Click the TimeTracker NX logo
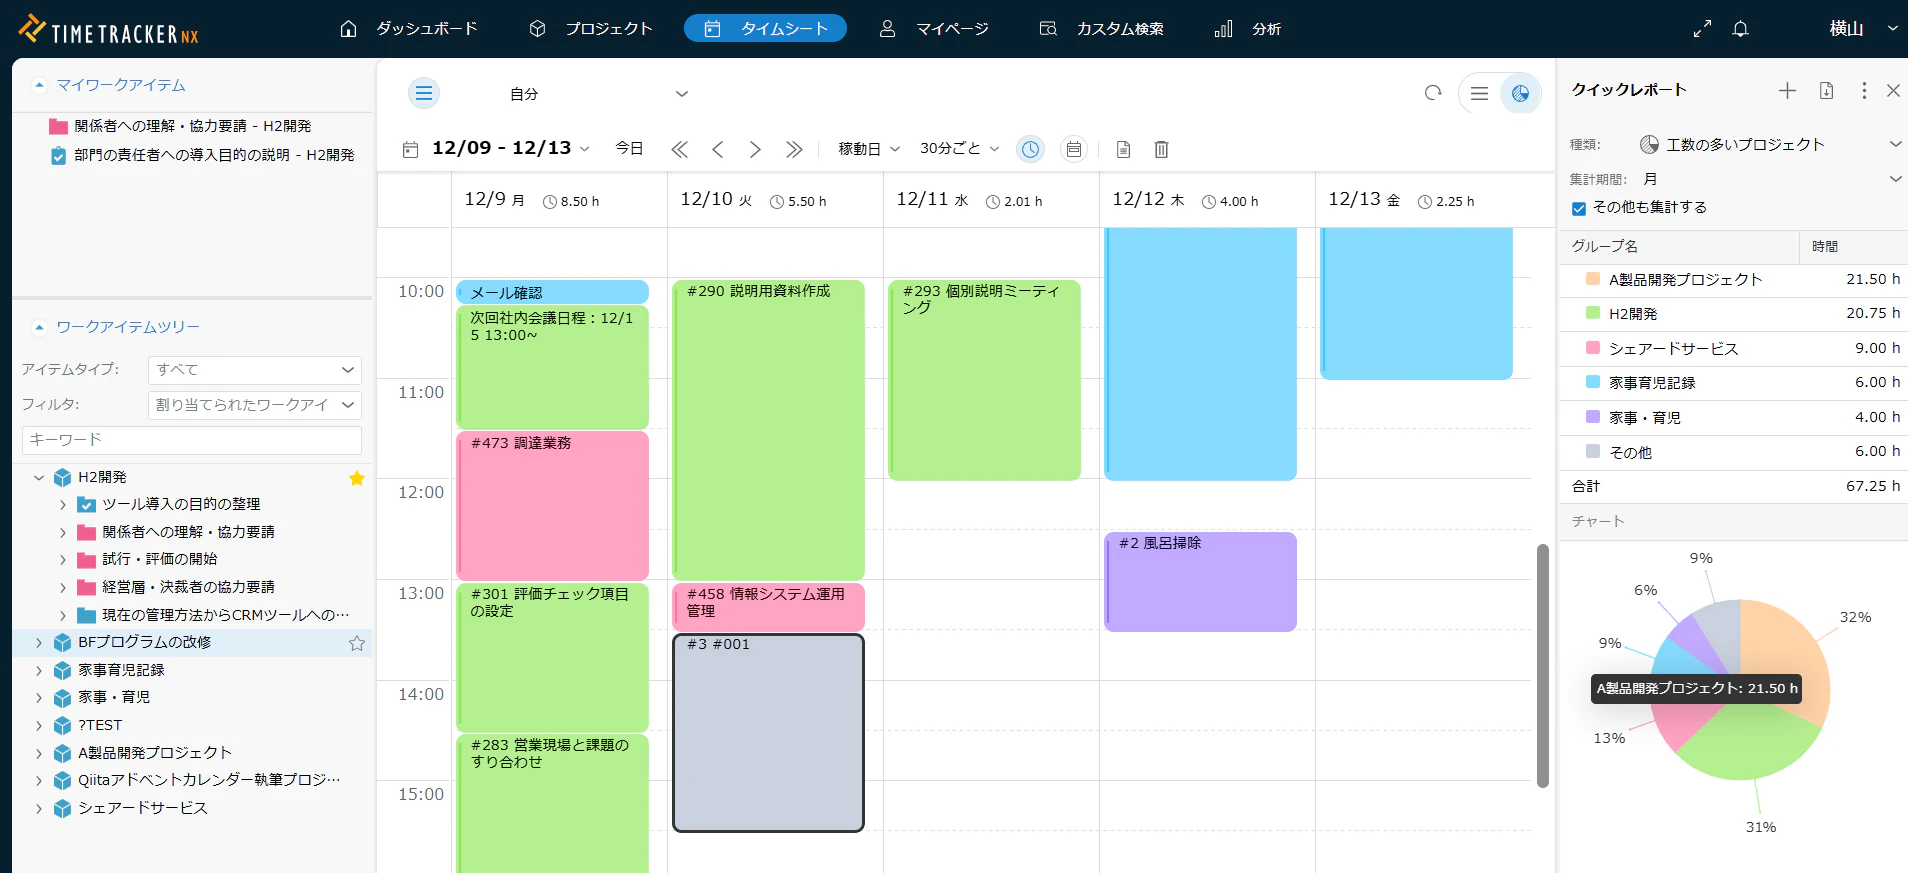The image size is (1908, 873). 108,30
